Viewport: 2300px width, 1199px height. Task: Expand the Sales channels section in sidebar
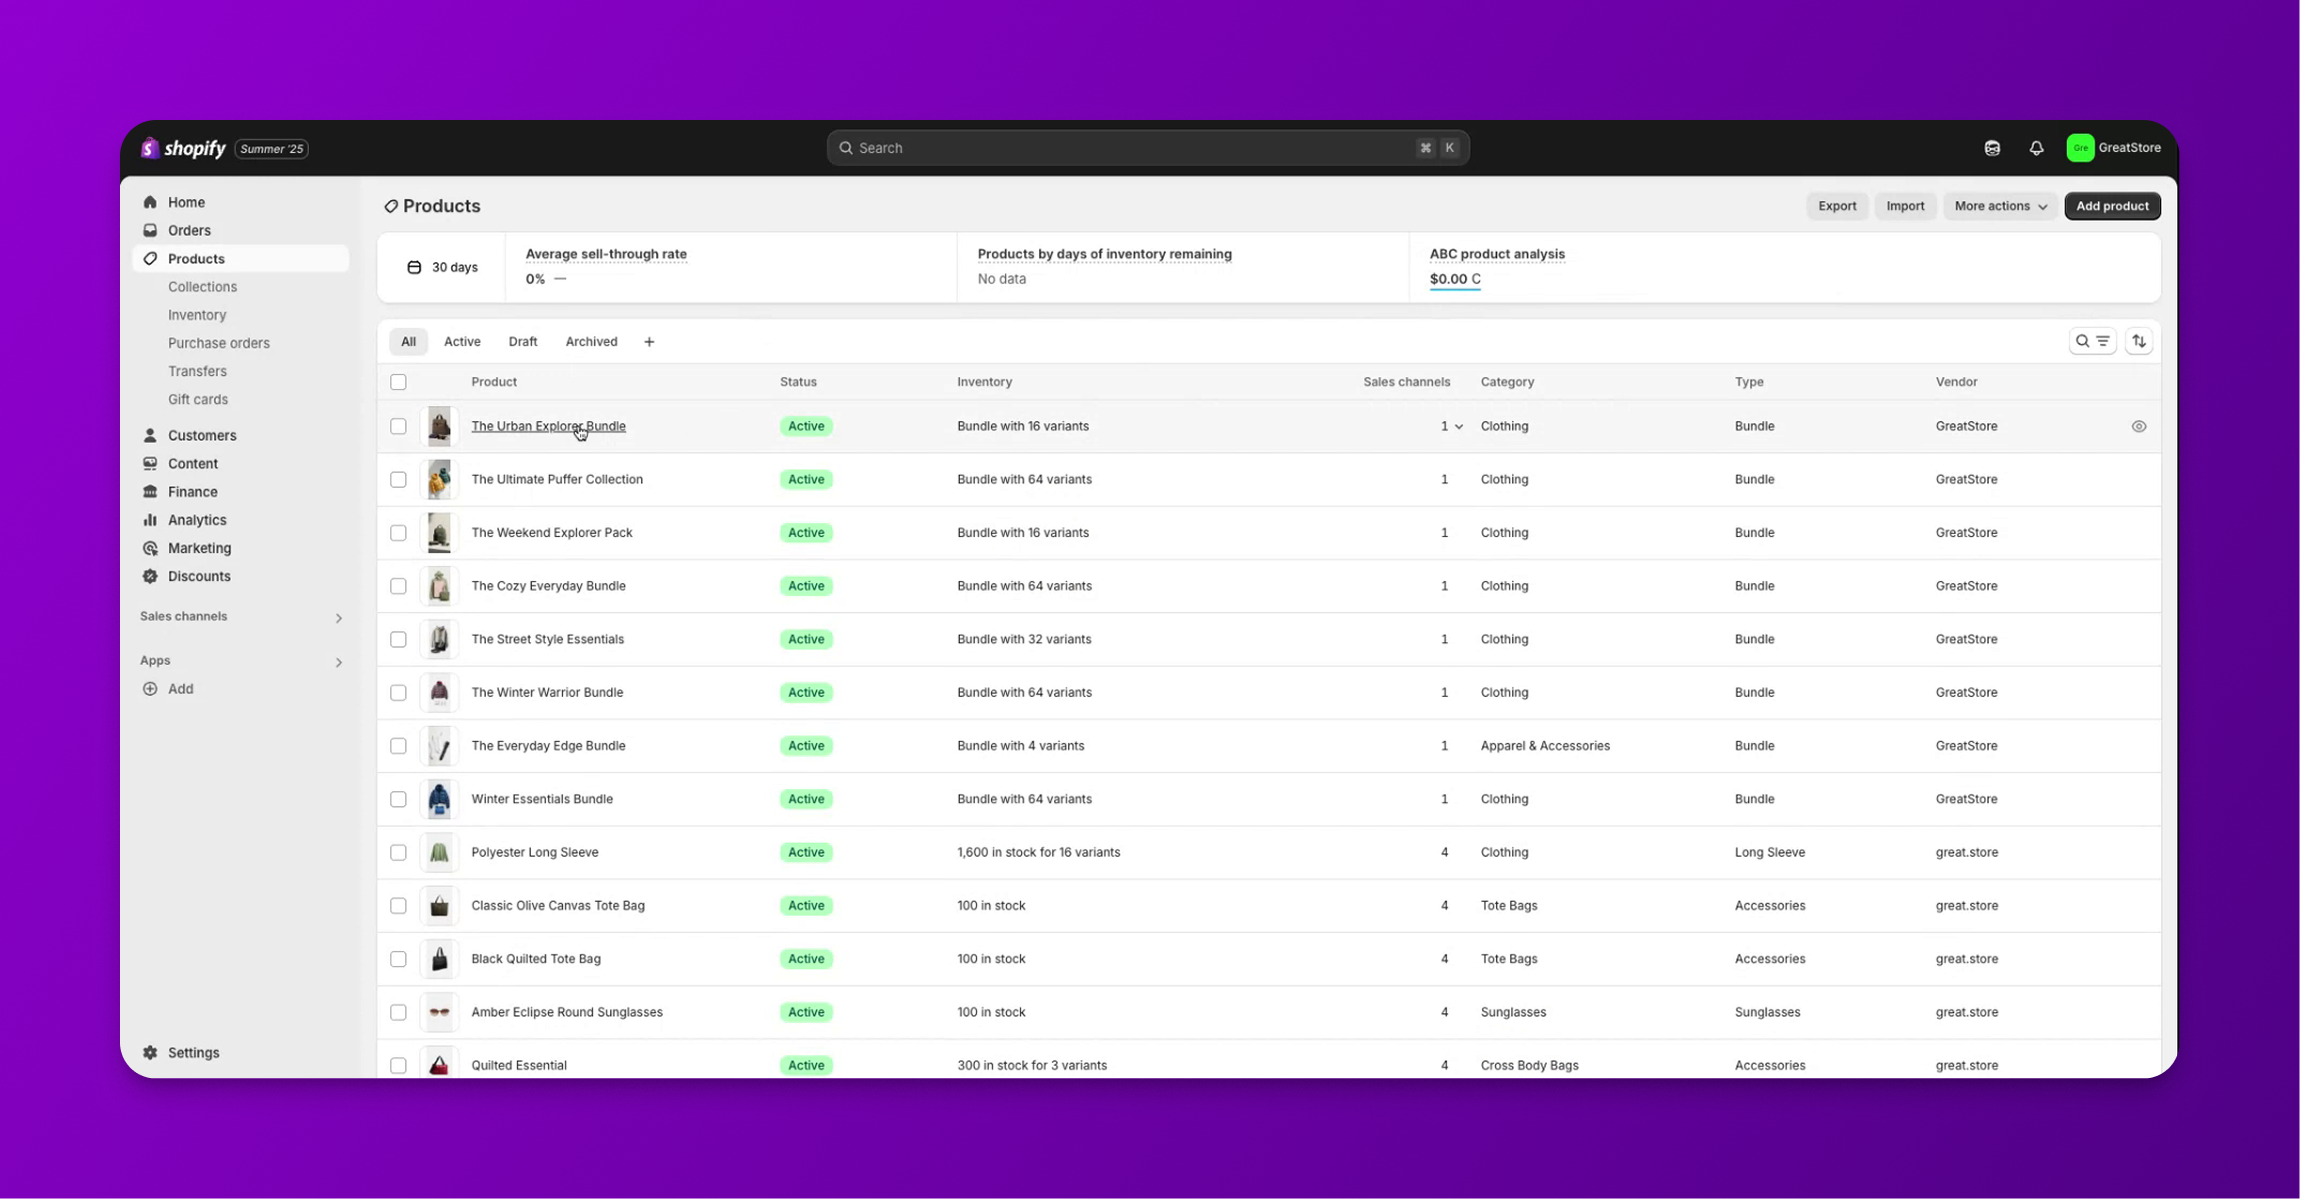[x=338, y=618]
